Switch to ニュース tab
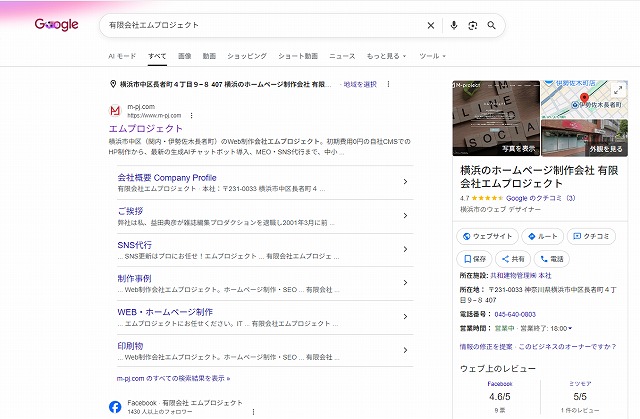This screenshot has height=419, width=640. [x=342, y=56]
